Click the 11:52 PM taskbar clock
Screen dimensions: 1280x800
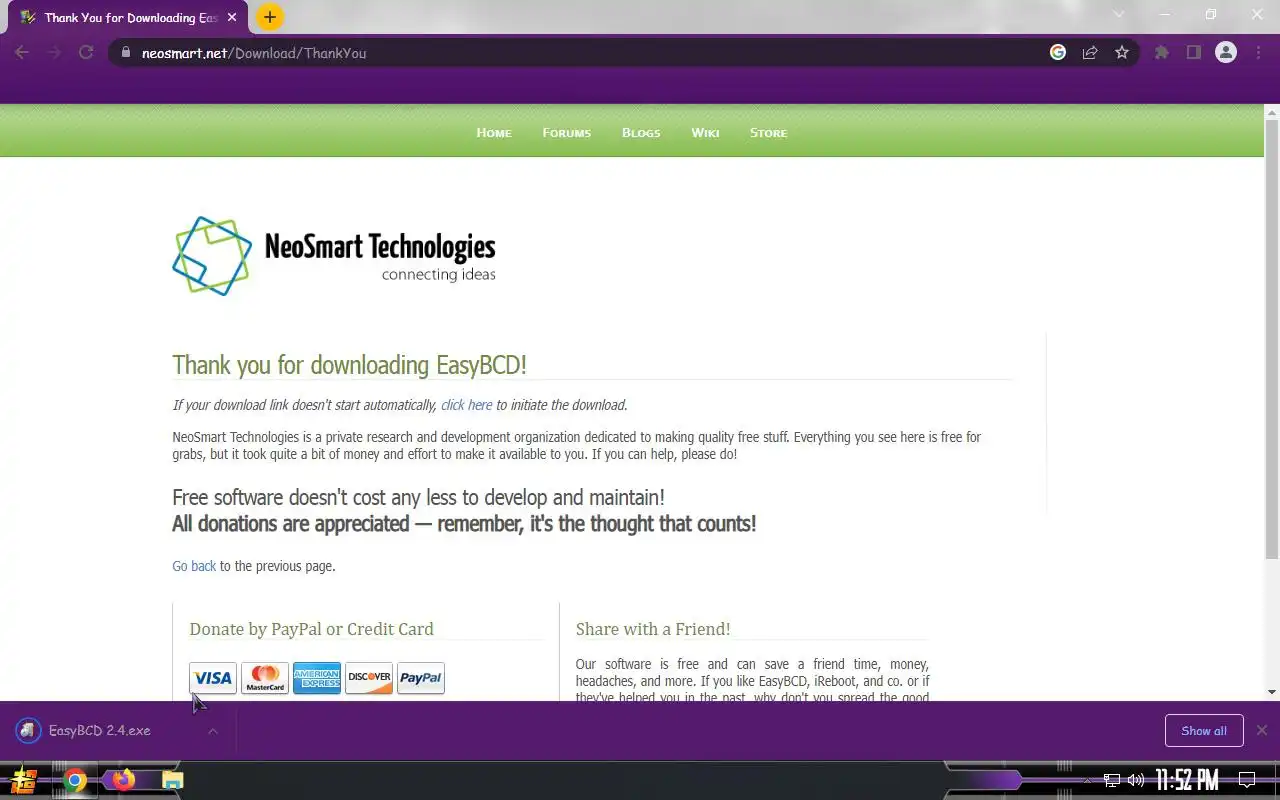click(1187, 780)
